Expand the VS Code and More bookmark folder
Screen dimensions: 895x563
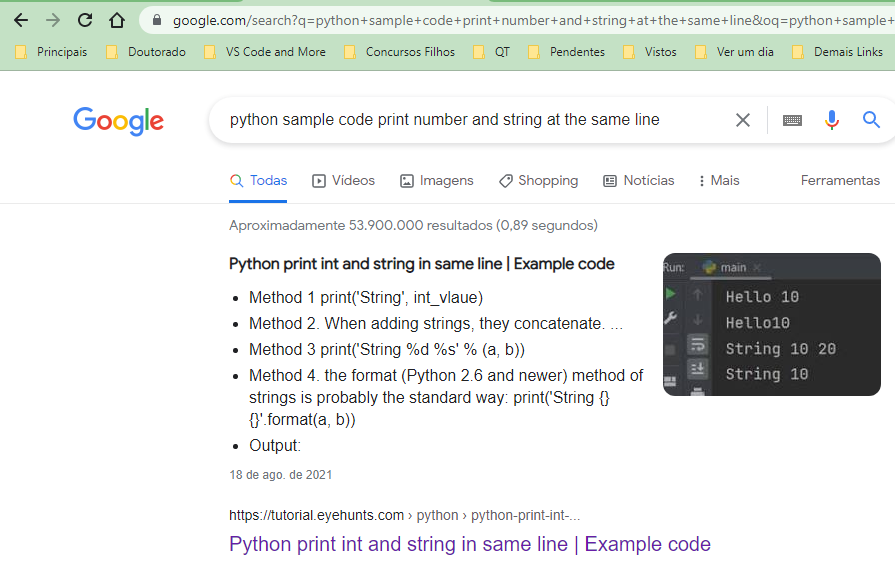(x=265, y=52)
